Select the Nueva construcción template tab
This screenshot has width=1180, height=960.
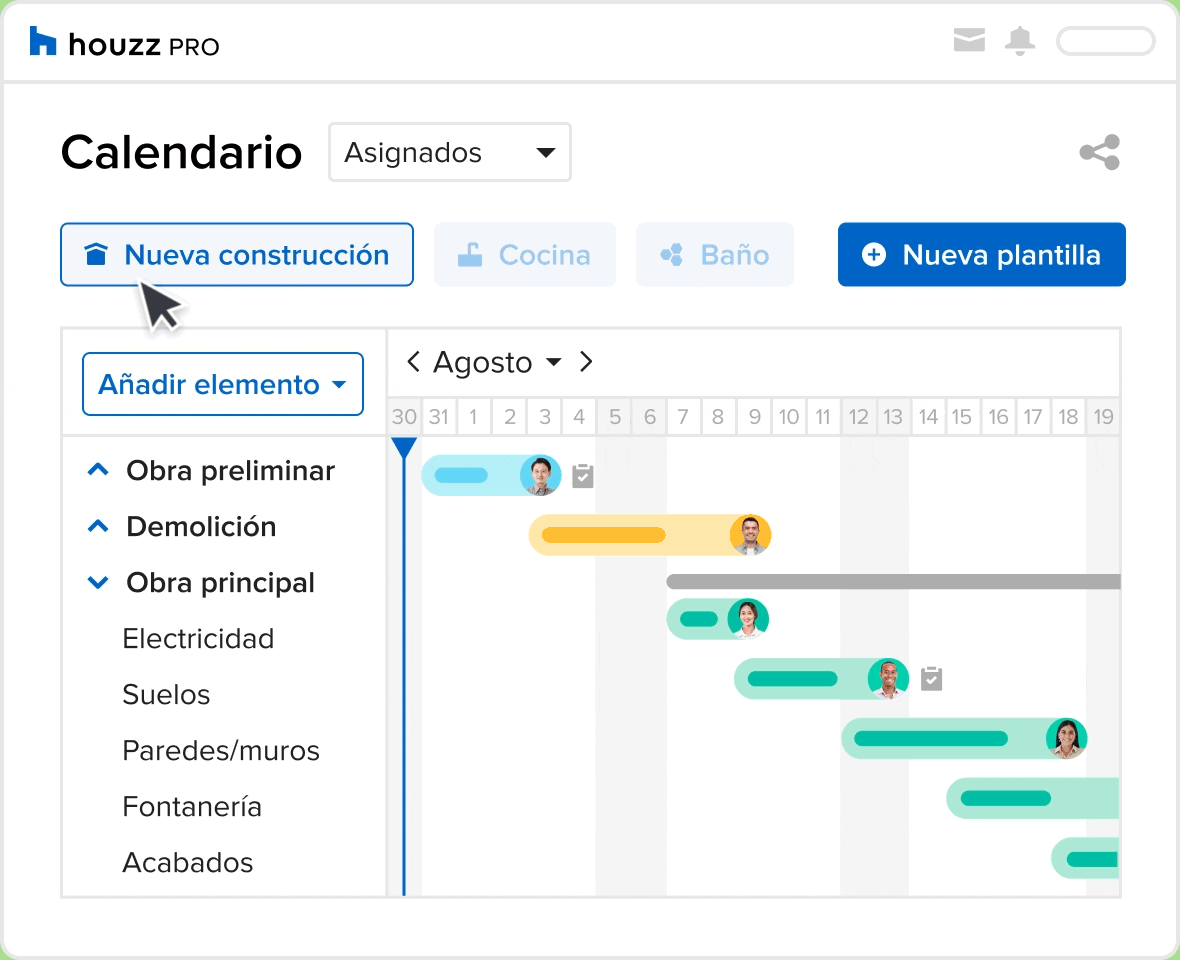237,255
